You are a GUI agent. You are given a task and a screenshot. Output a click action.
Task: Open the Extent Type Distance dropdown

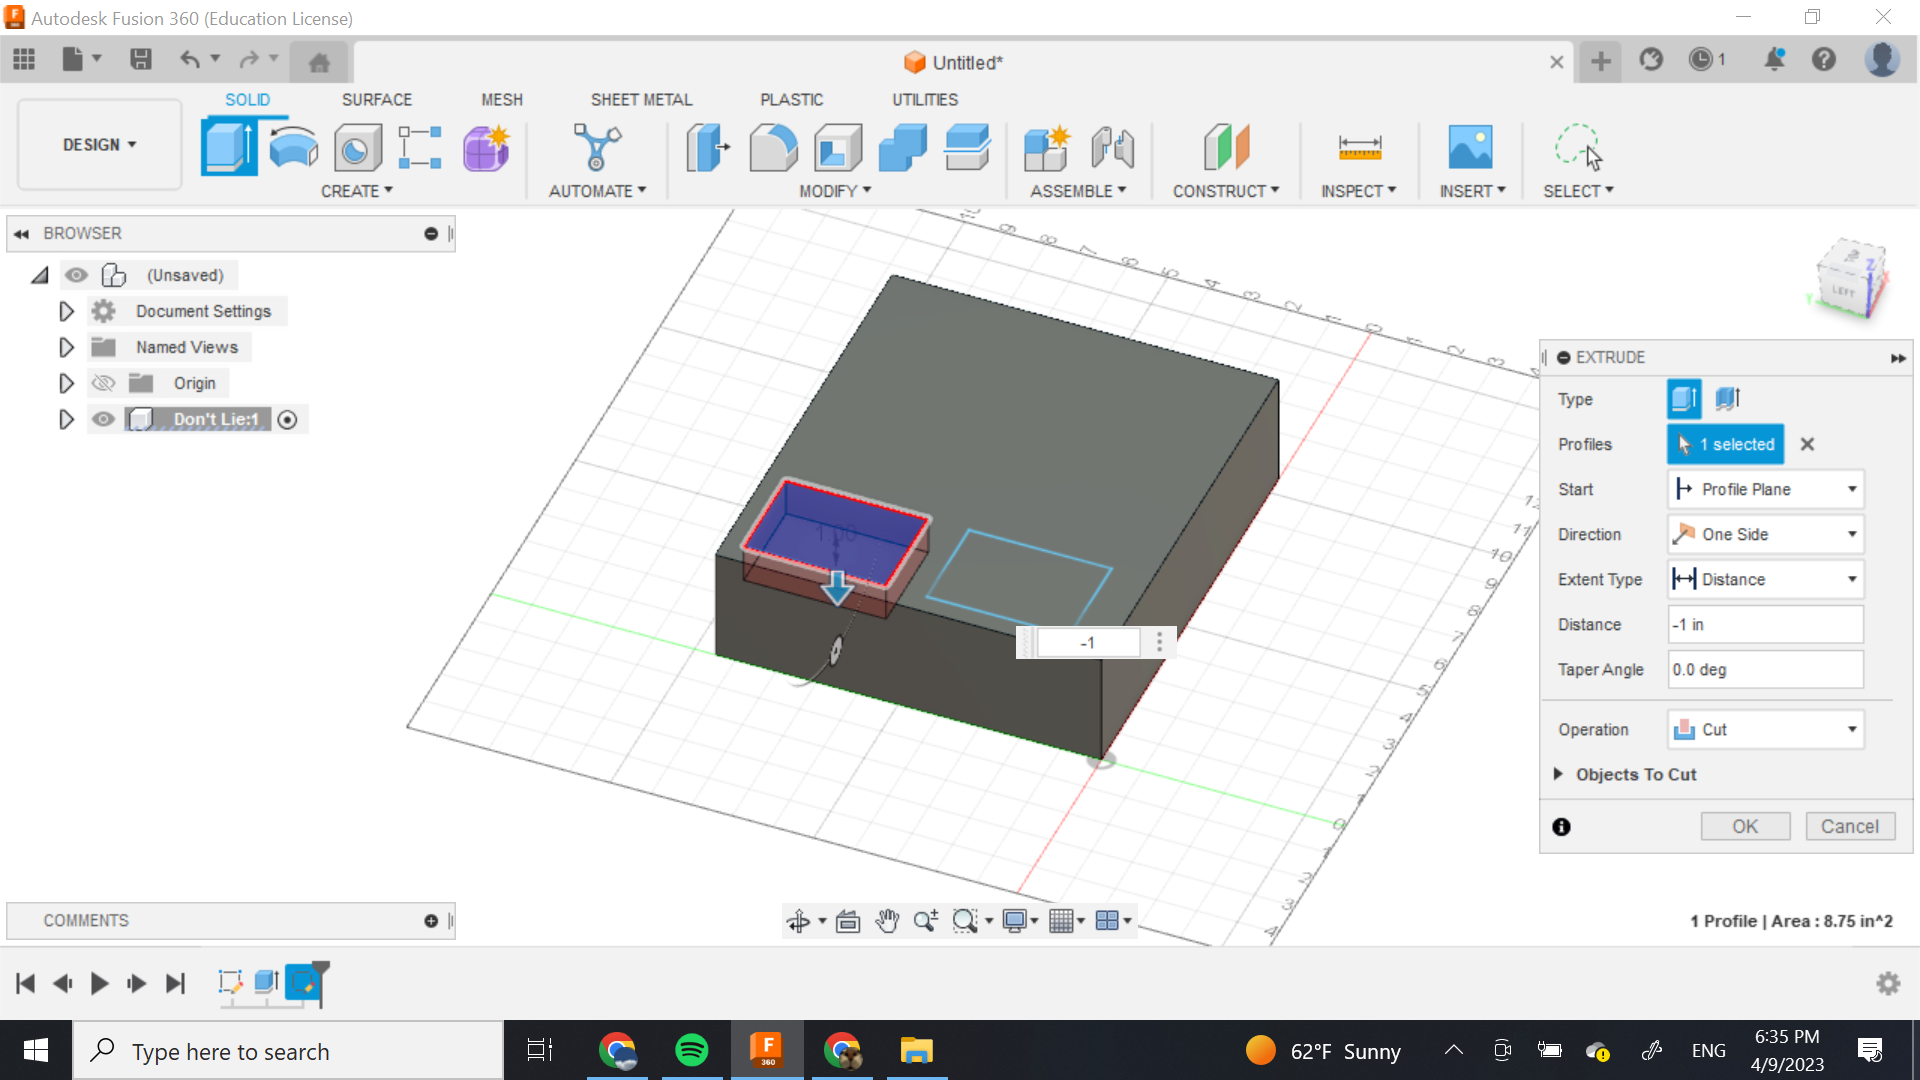tap(1765, 579)
